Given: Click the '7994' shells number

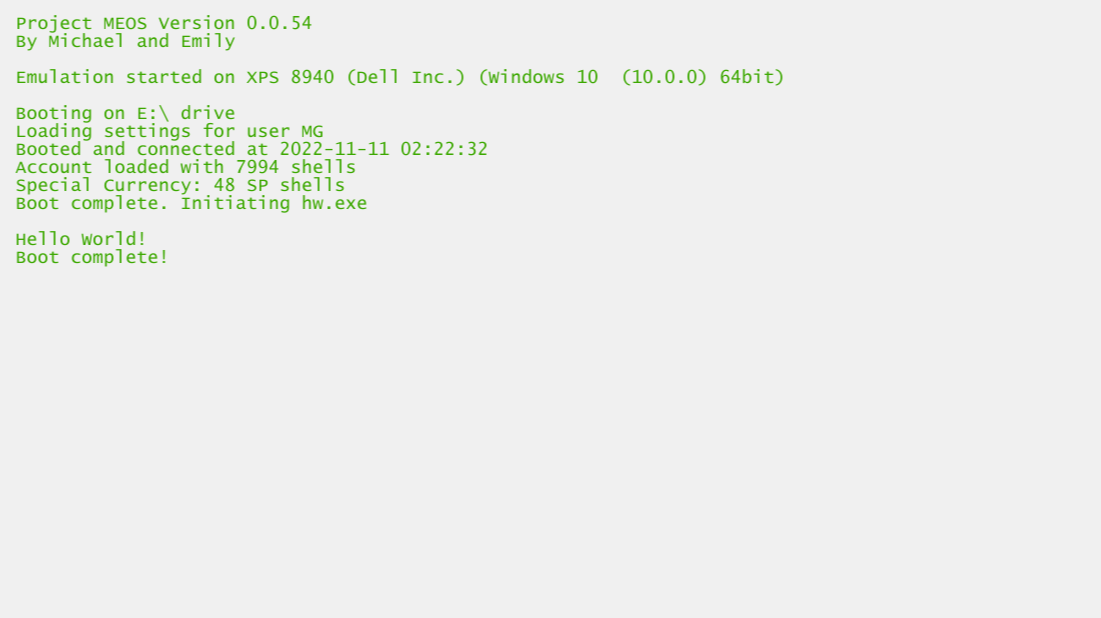Looking at the screenshot, I should pyautogui.click(x=257, y=167).
